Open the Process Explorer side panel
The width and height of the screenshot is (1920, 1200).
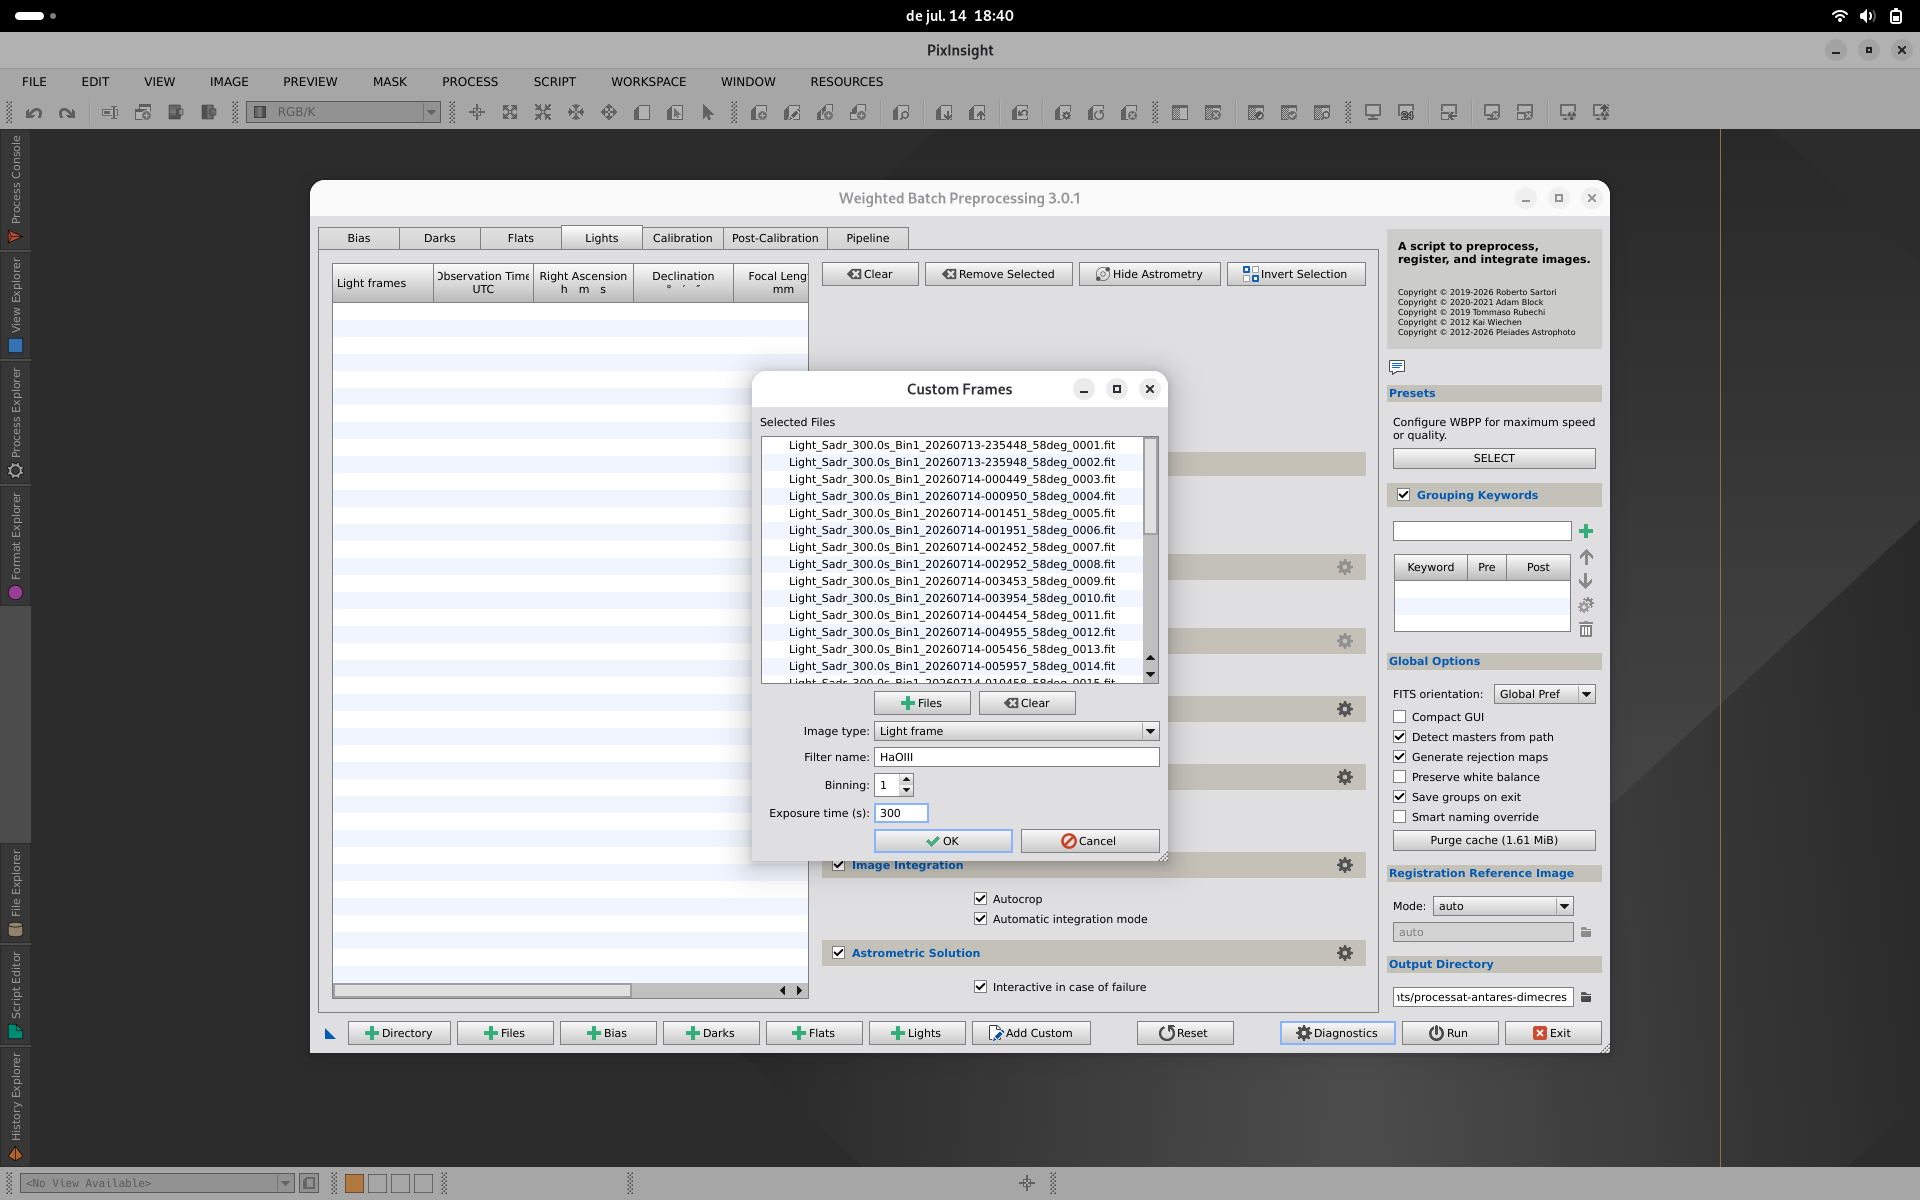tap(15, 422)
